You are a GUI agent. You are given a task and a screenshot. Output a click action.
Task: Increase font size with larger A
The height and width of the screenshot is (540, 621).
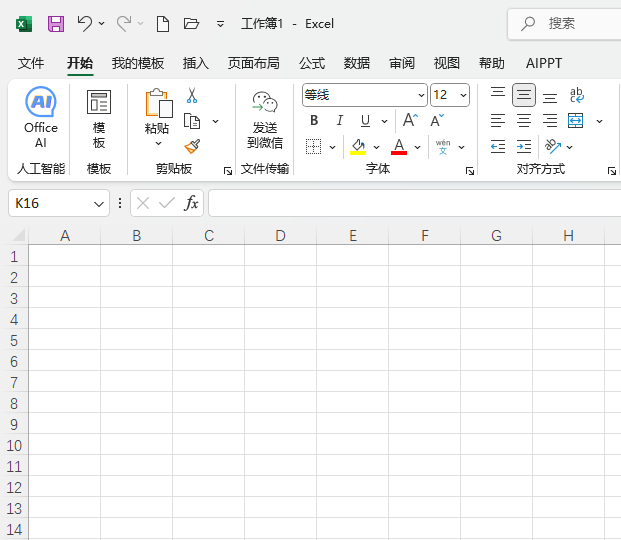(410, 120)
